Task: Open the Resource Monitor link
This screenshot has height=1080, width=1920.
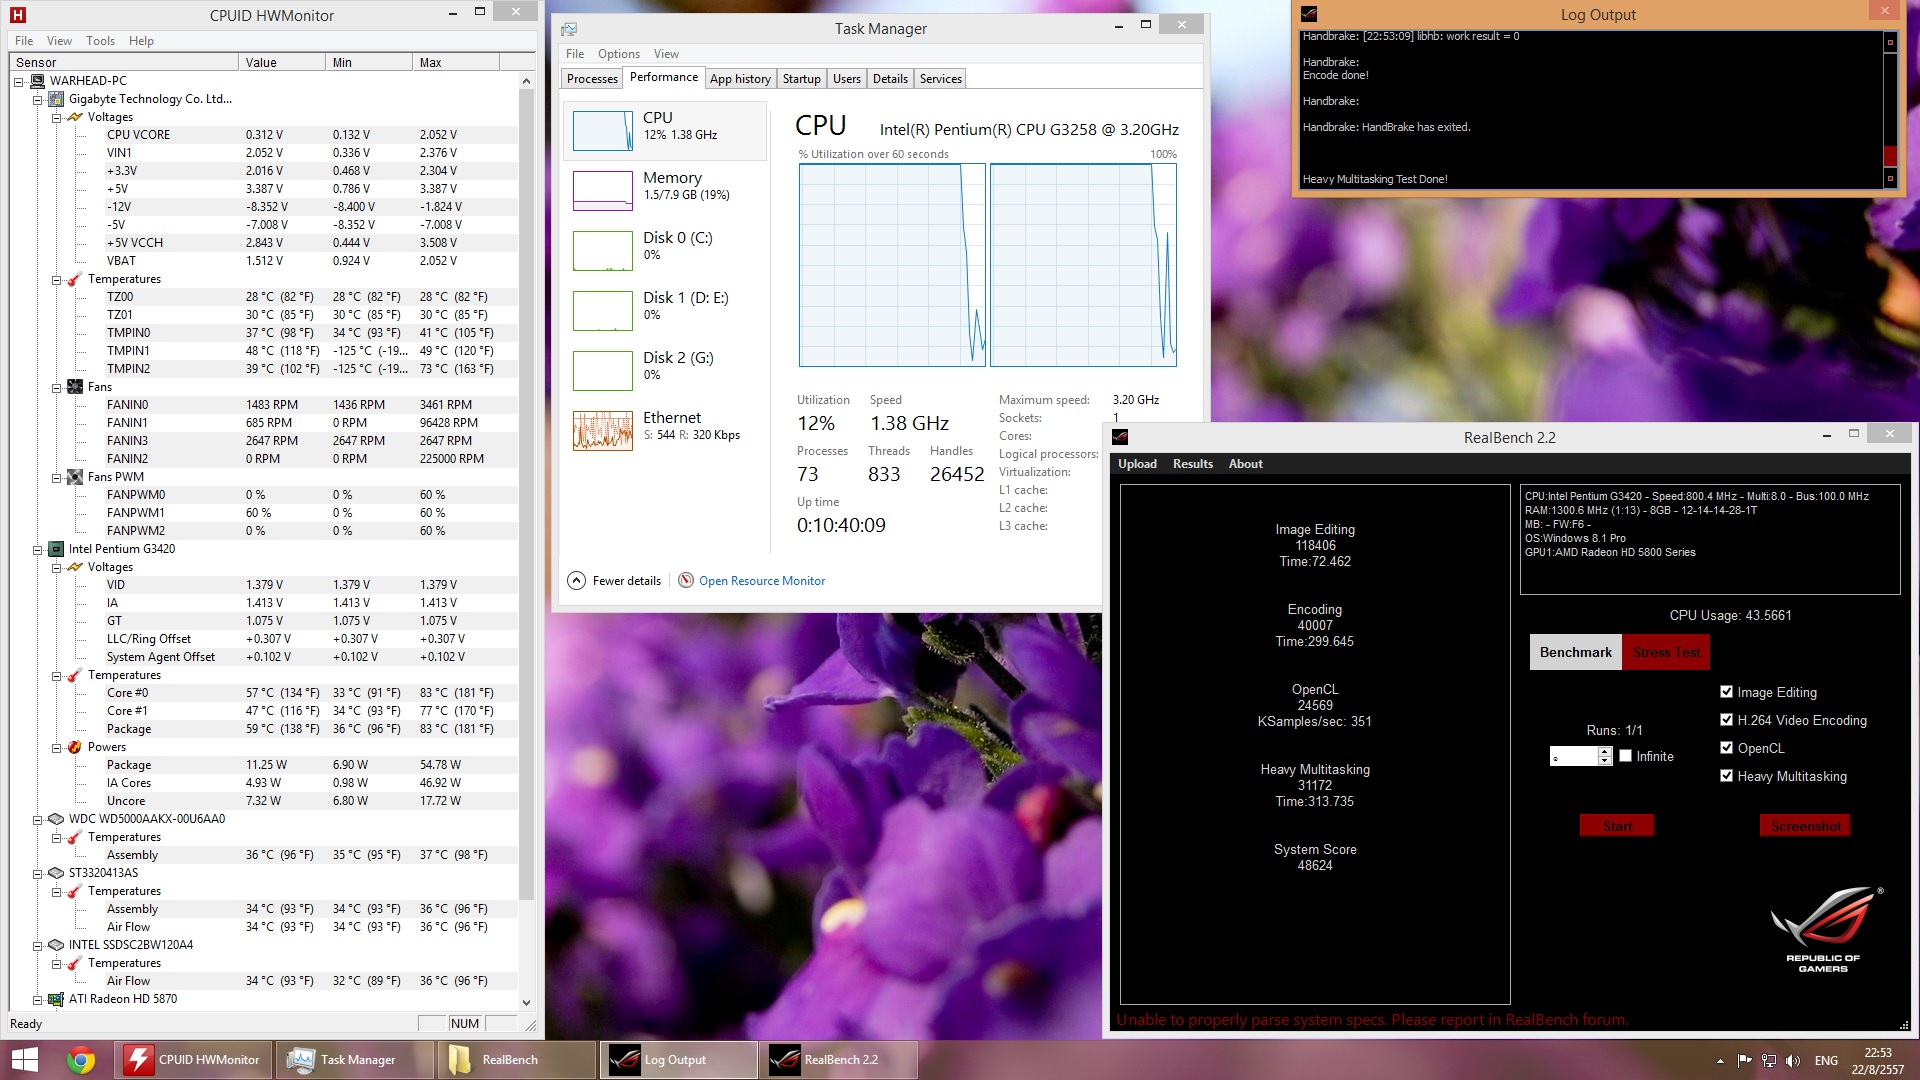Action: pos(762,581)
